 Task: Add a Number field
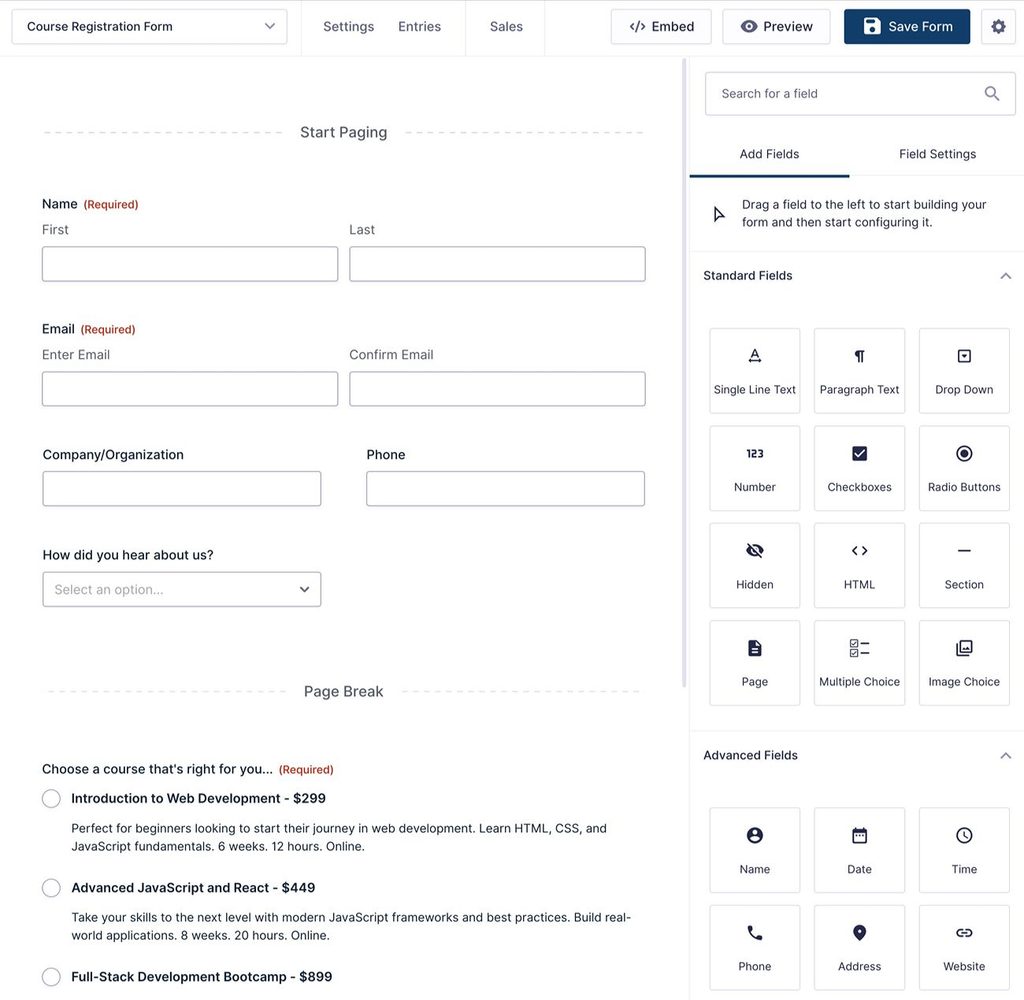[754, 468]
